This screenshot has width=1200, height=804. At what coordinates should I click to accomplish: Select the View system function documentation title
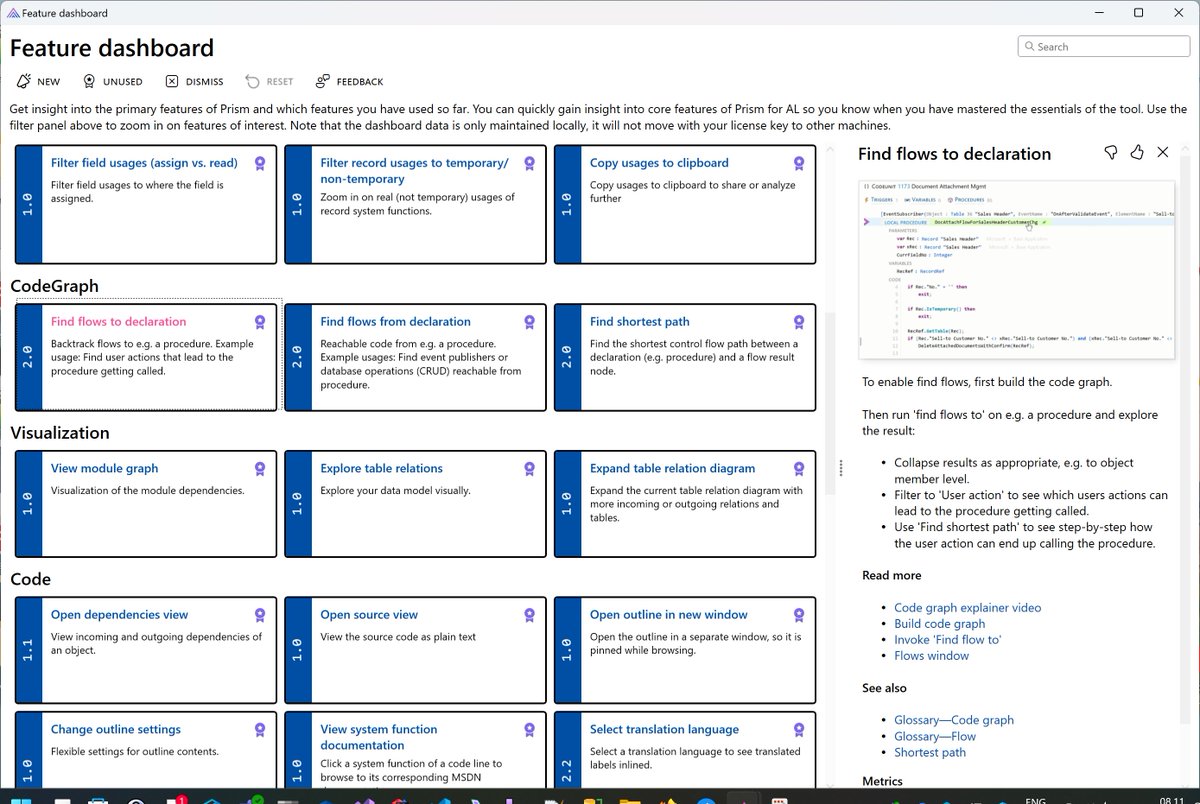379,738
